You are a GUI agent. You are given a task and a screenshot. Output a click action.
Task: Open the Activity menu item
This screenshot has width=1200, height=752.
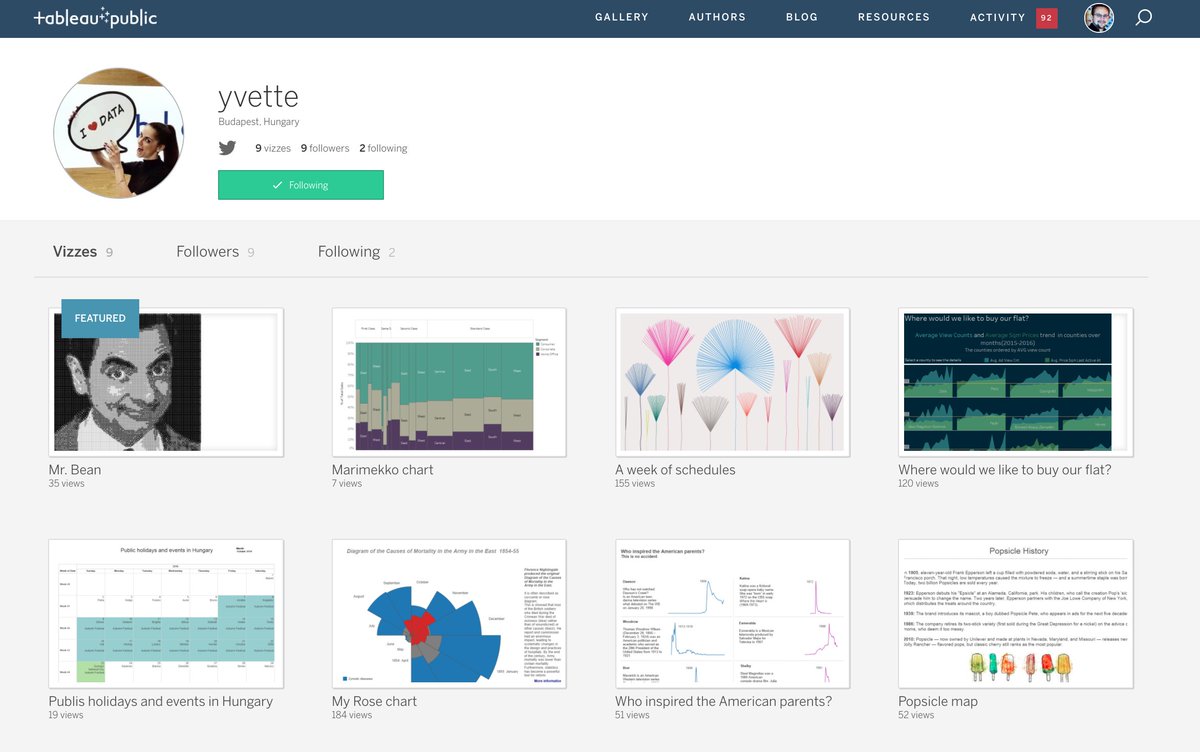coord(997,17)
